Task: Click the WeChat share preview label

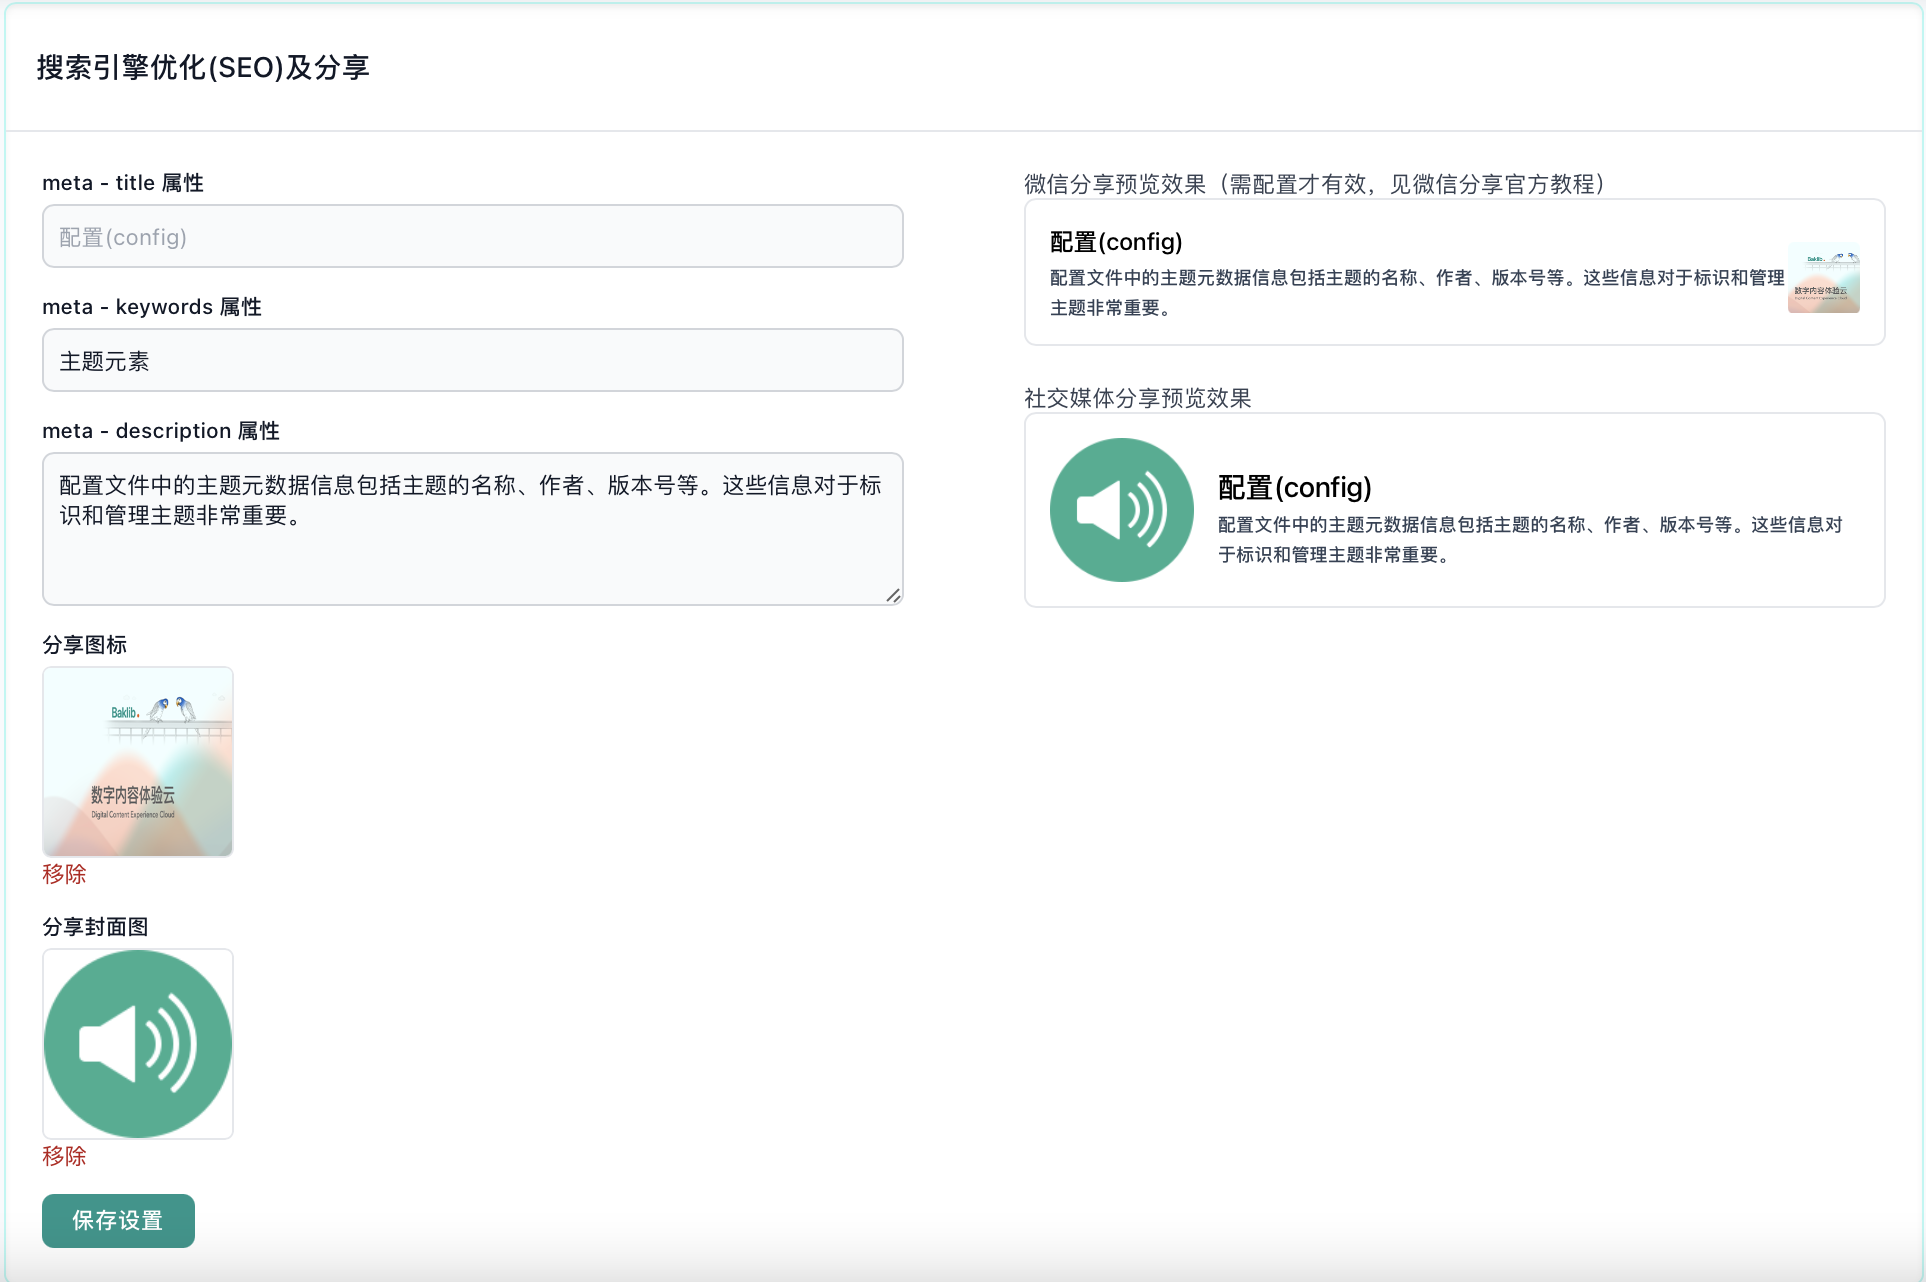Action: [1314, 184]
